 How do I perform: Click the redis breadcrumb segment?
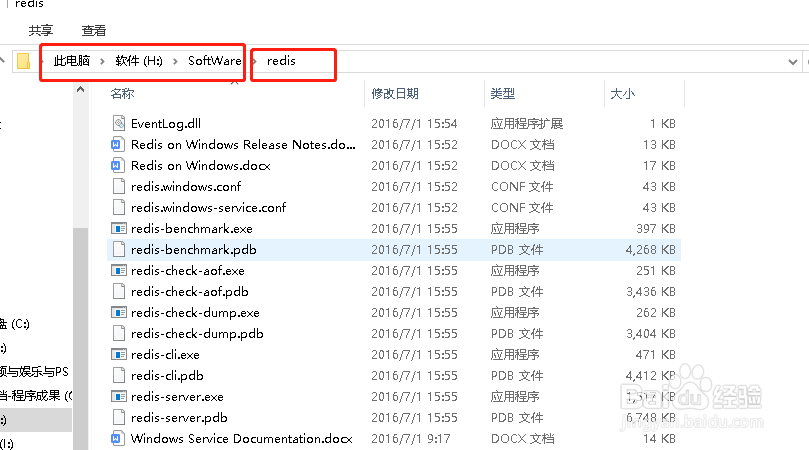(x=281, y=61)
